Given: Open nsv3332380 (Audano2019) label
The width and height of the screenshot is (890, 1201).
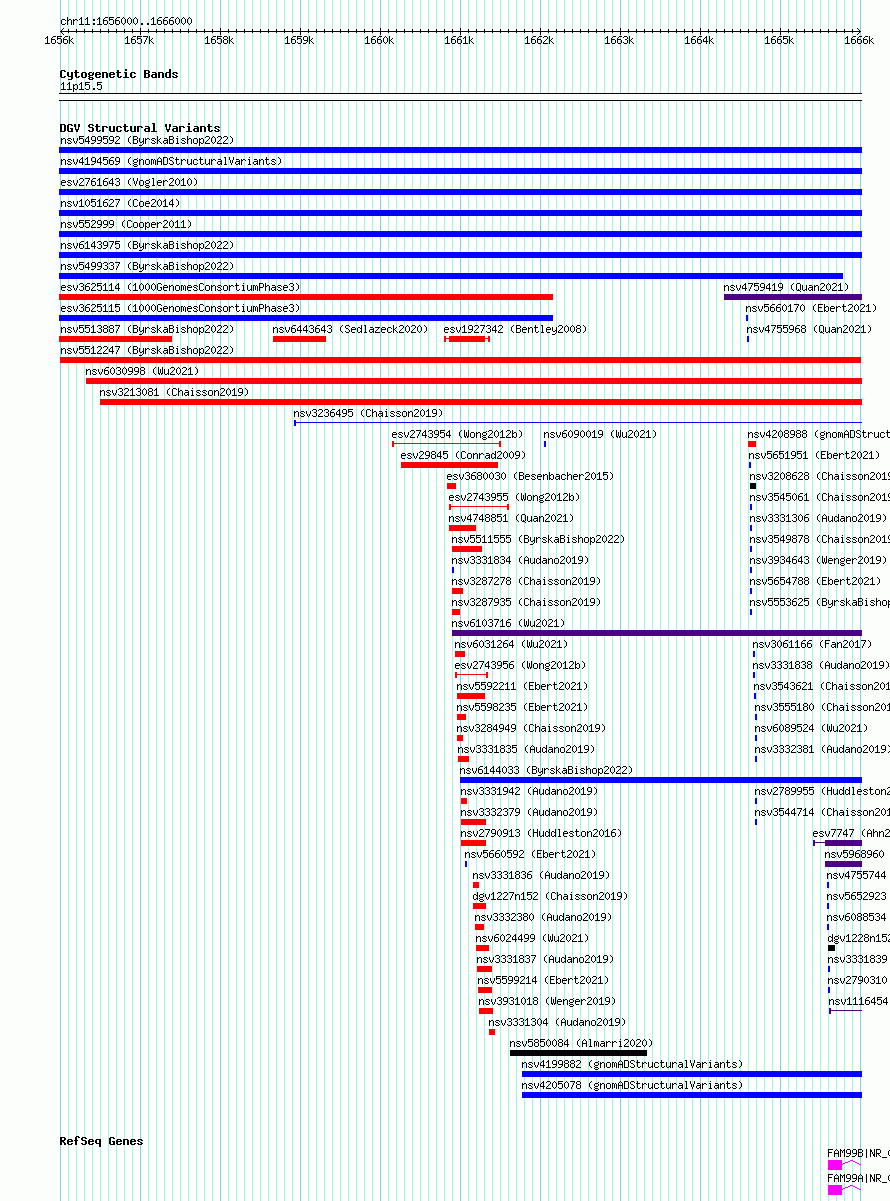Looking at the screenshot, I should coord(543,918).
